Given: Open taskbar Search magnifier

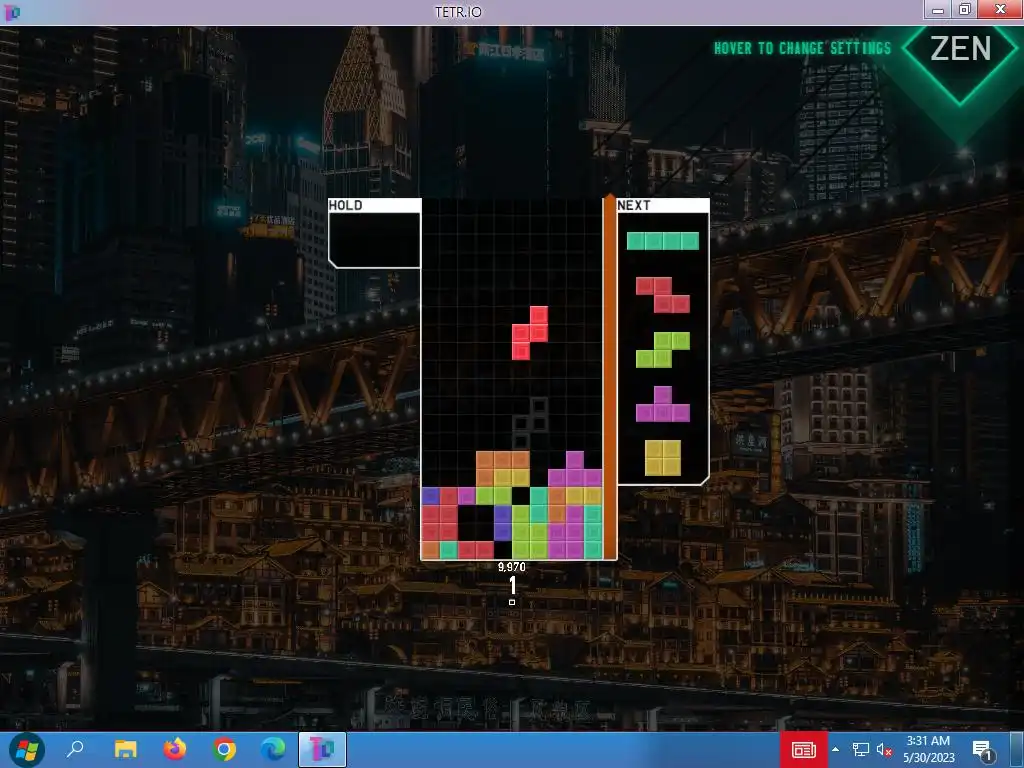Looking at the screenshot, I should click(75, 750).
